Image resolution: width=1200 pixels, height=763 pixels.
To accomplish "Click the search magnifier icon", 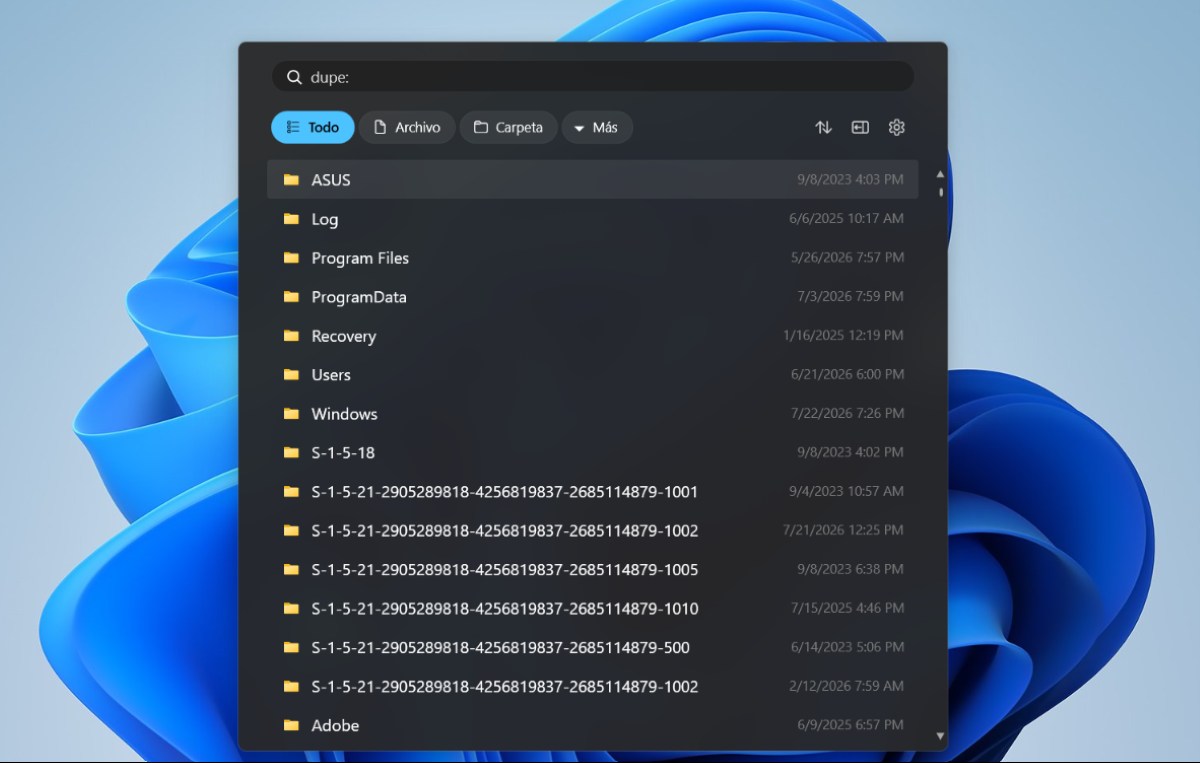I will (294, 77).
